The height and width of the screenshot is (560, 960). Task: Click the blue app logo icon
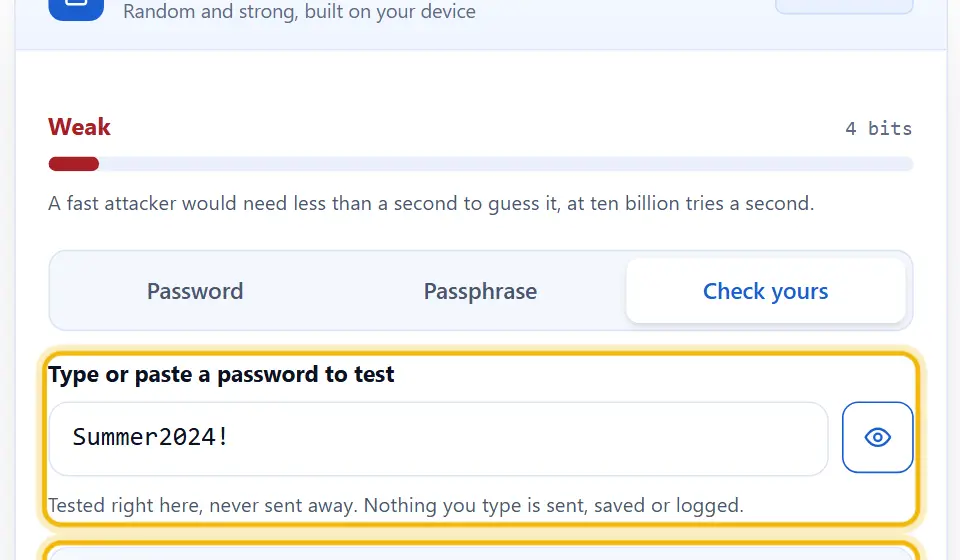[76, 9]
